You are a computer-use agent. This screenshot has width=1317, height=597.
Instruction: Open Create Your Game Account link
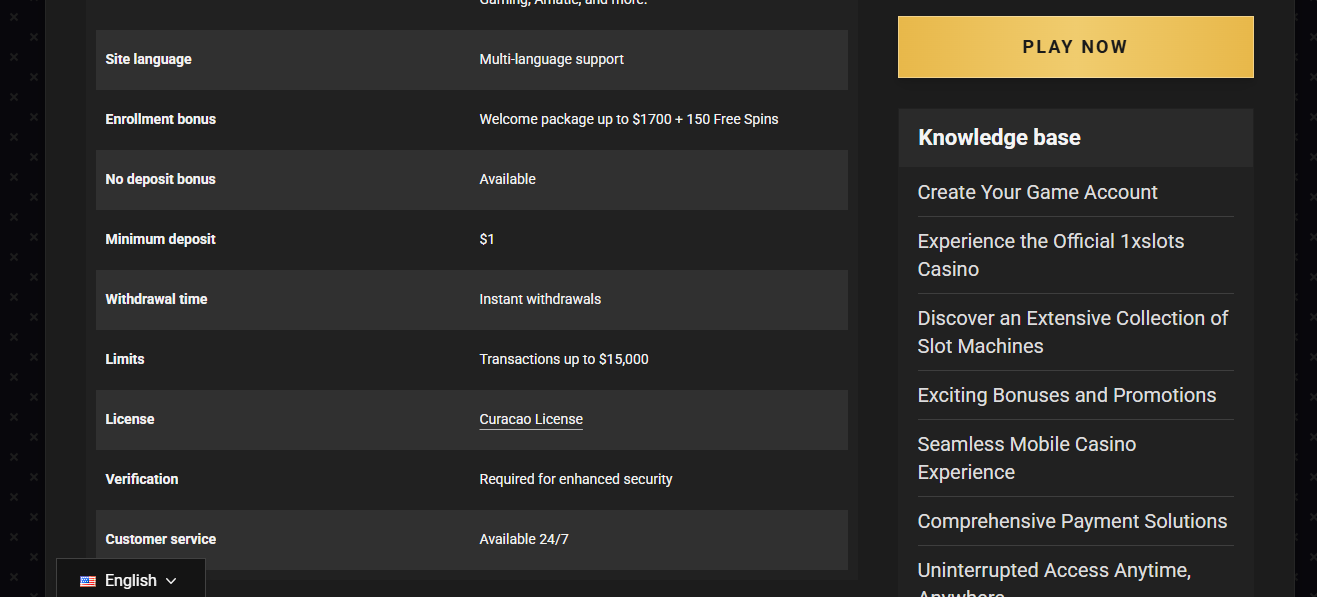point(1037,192)
